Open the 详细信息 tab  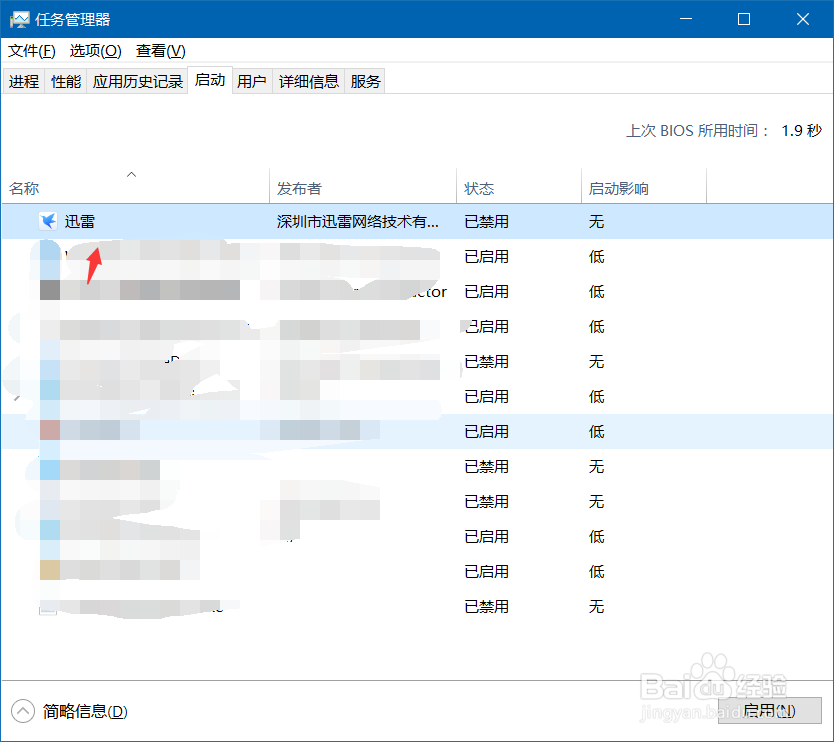308,81
